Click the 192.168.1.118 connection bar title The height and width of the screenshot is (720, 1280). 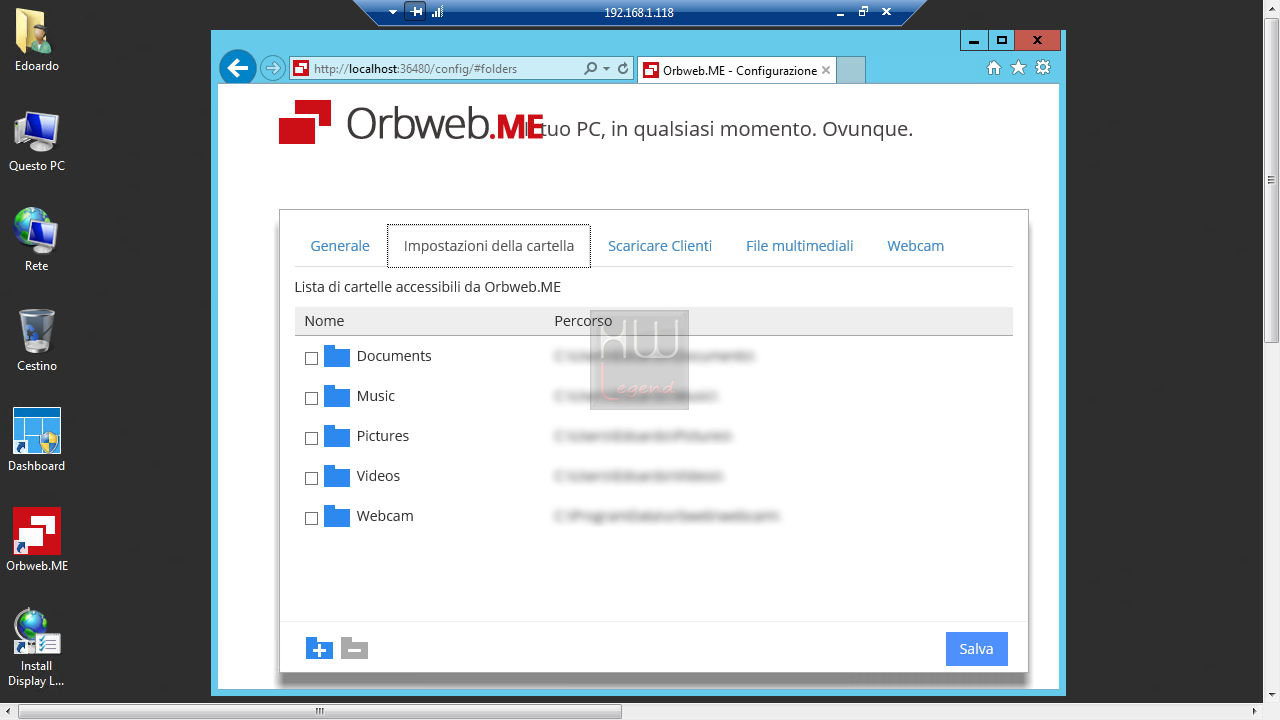click(x=639, y=13)
